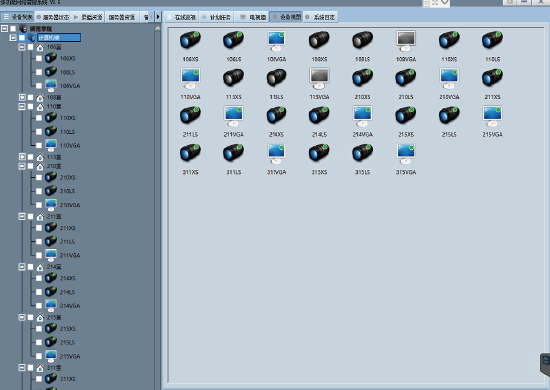Select the 311XS camera in the device grid

190,153
